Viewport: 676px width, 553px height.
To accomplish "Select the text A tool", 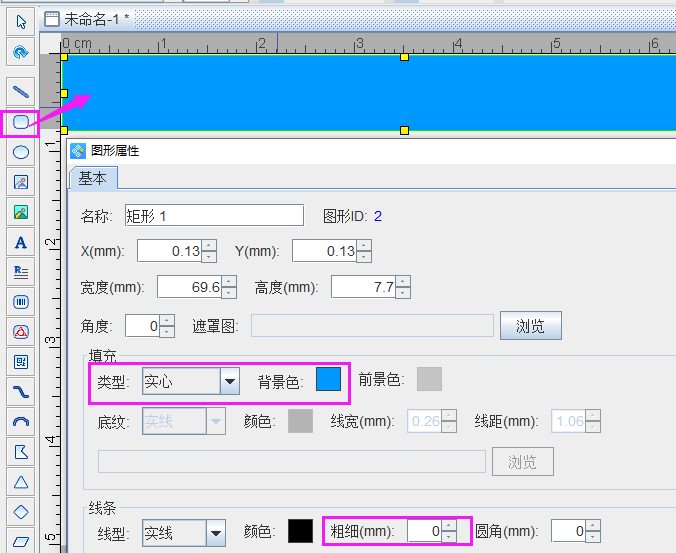I will click(20, 242).
